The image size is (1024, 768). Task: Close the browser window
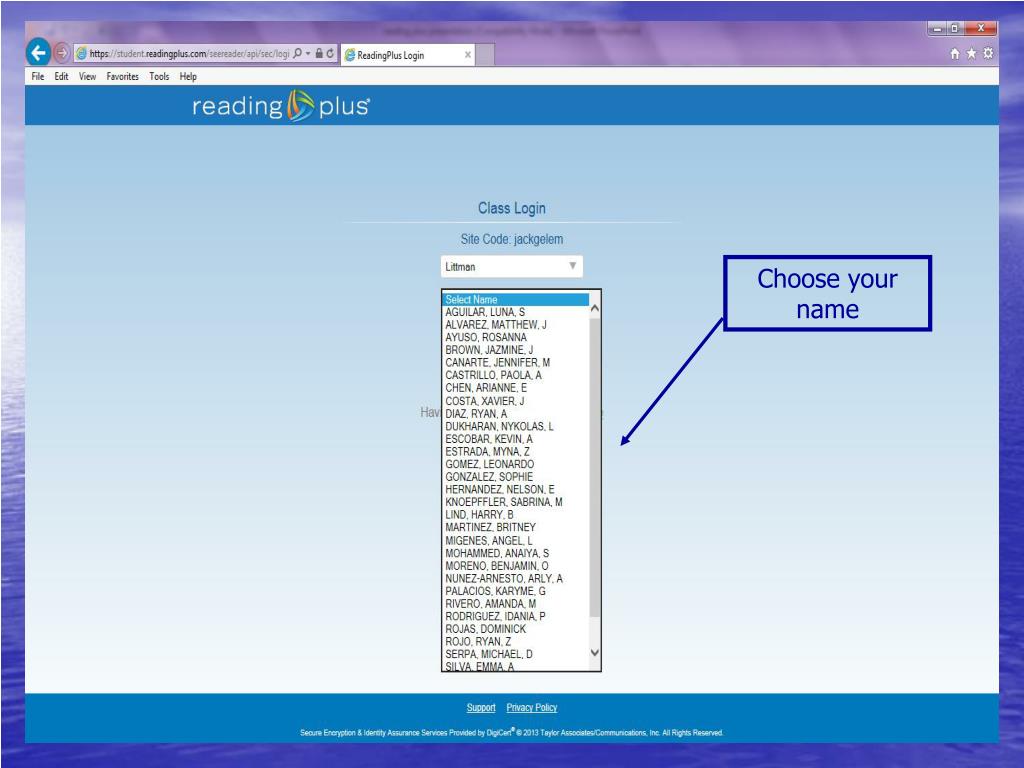(x=980, y=29)
